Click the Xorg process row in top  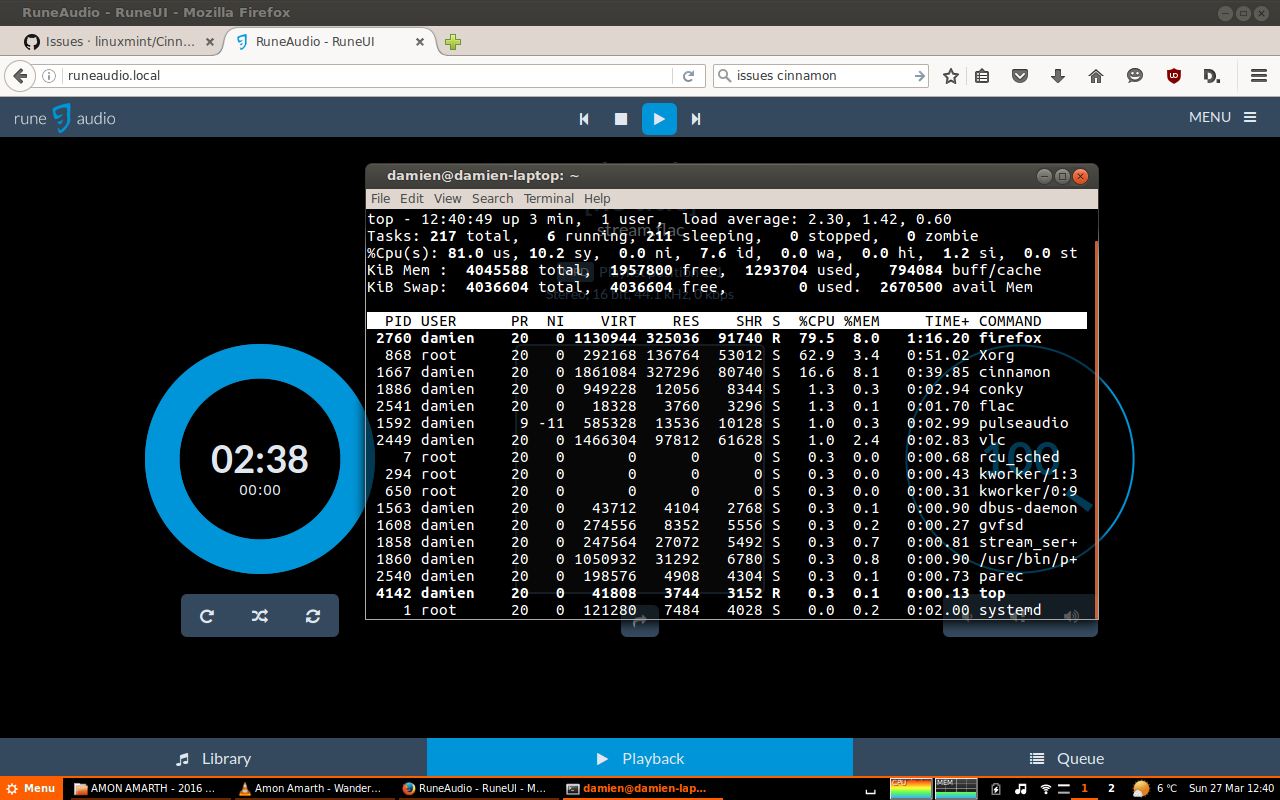click(727, 355)
